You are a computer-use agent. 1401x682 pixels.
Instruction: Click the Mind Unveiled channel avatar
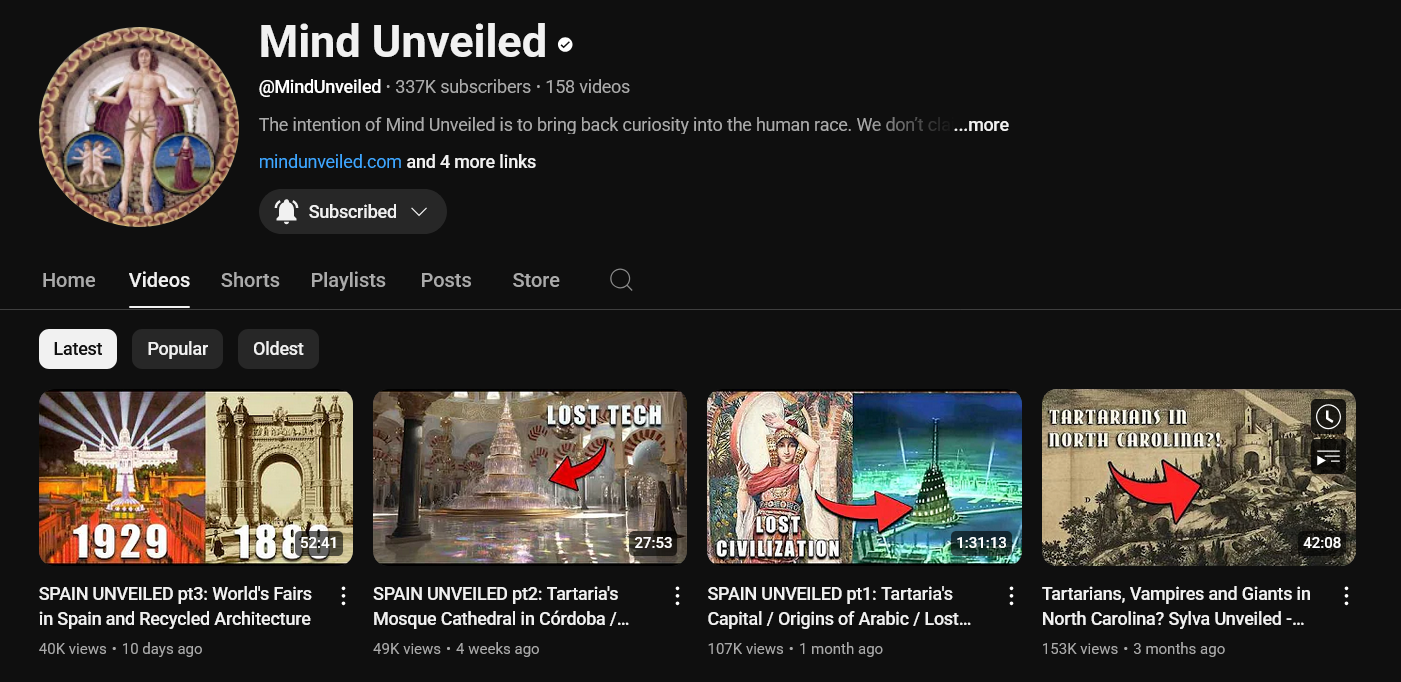139,127
